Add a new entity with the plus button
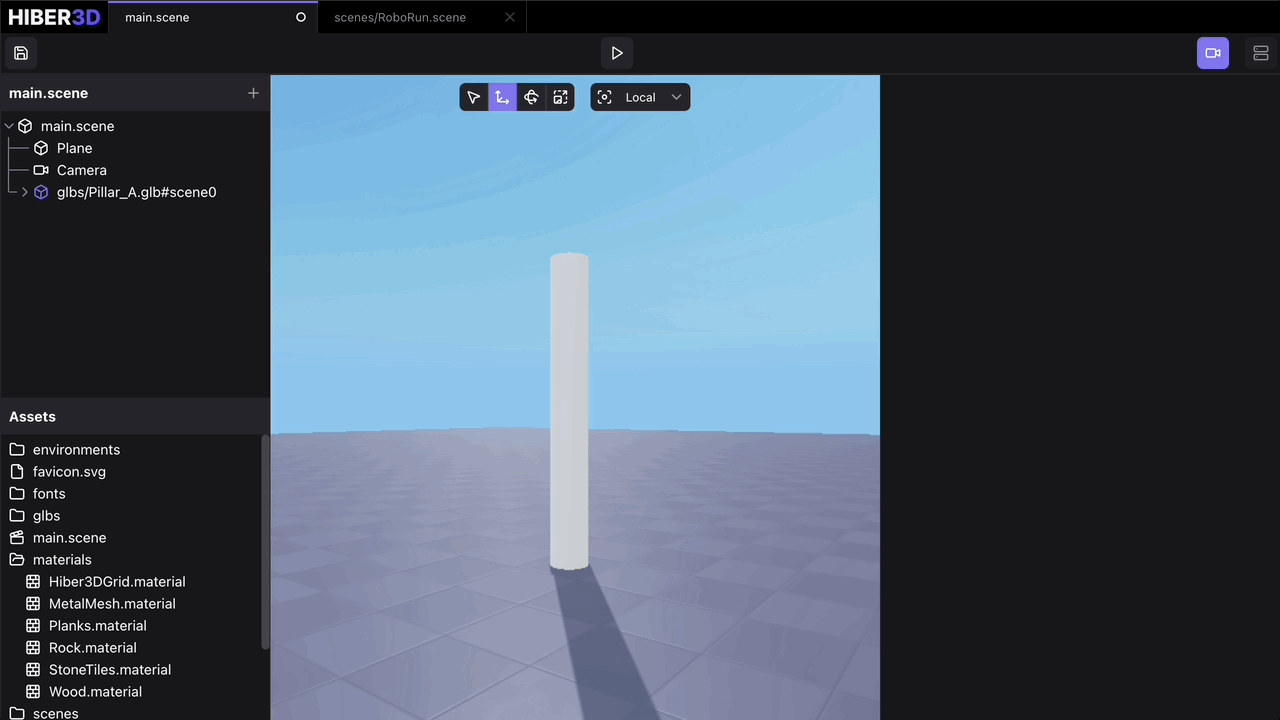Screen dimensions: 1280x720 click(x=253, y=93)
